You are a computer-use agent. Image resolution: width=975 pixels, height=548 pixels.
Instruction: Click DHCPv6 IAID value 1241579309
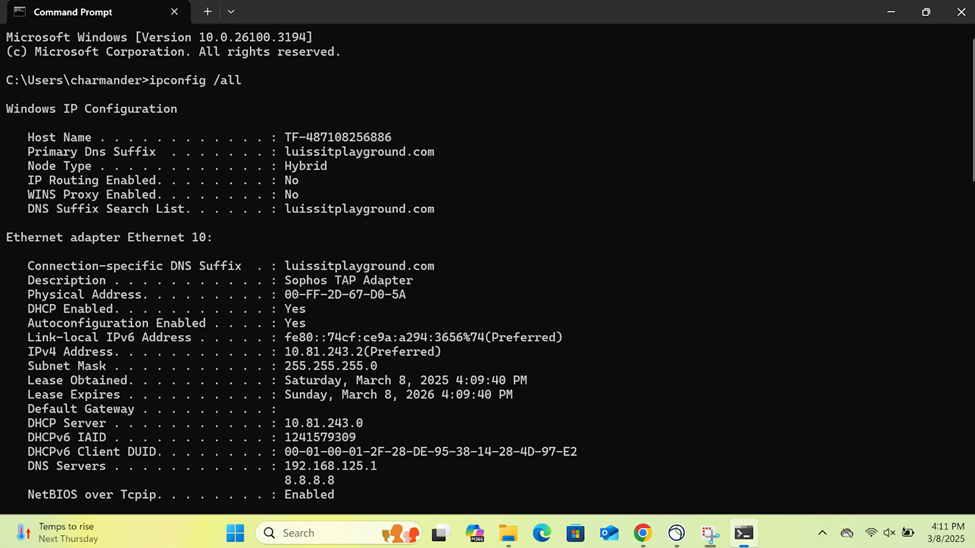click(320, 438)
